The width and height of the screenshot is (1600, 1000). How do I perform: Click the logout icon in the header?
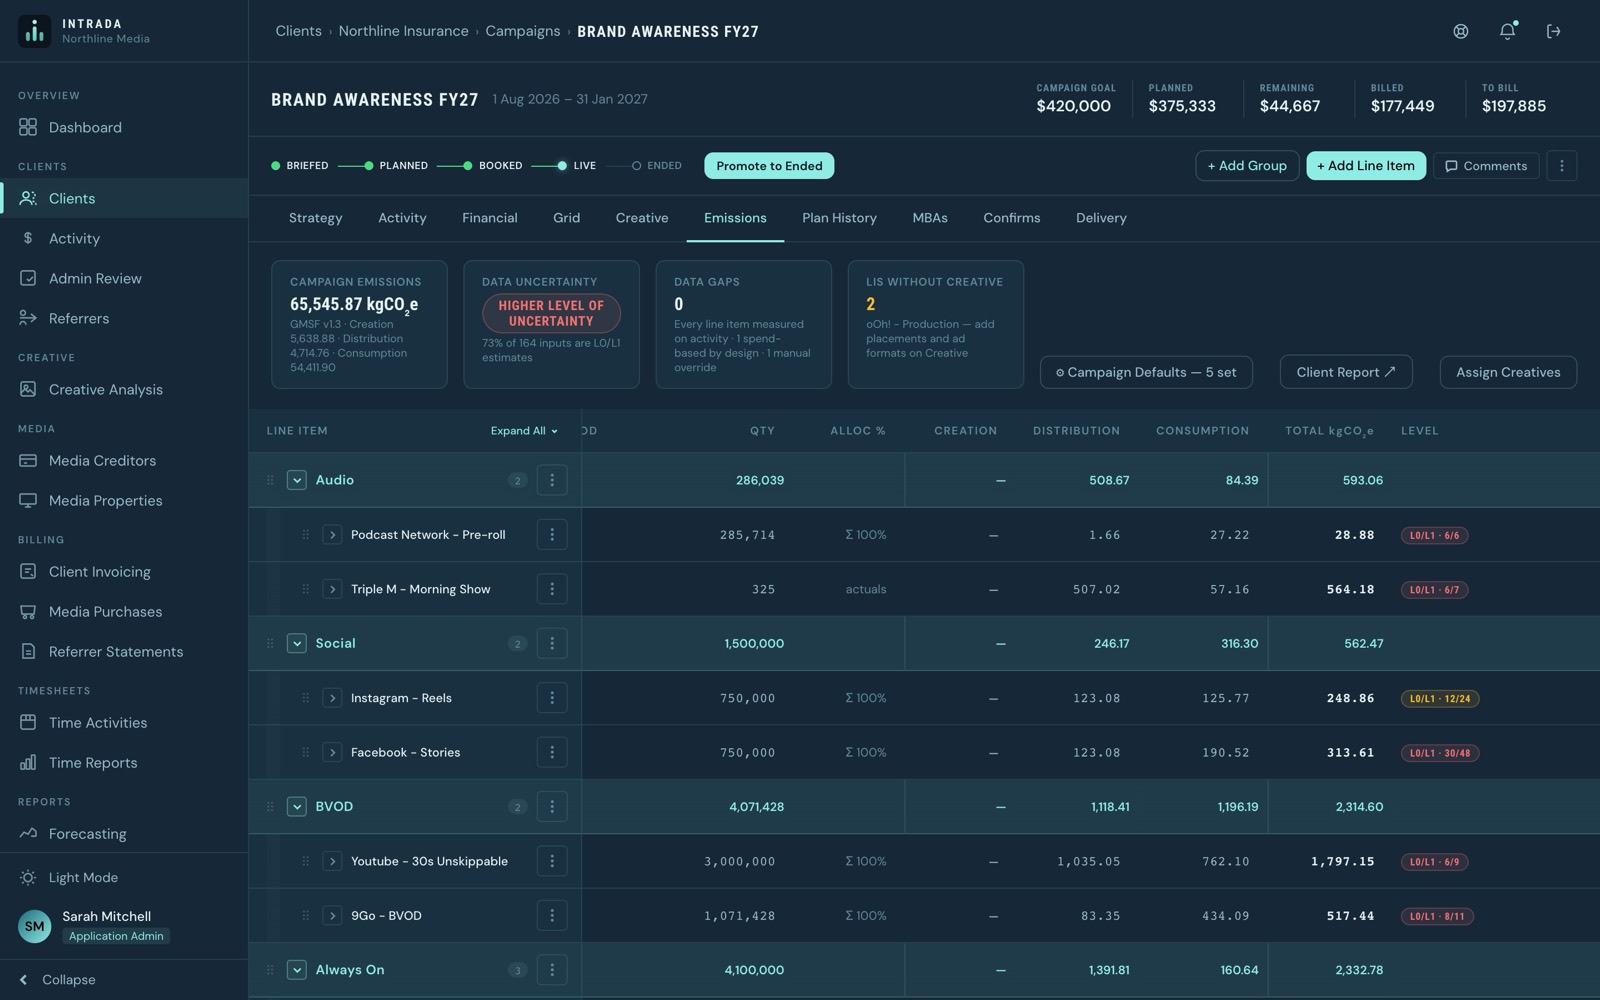(x=1553, y=31)
